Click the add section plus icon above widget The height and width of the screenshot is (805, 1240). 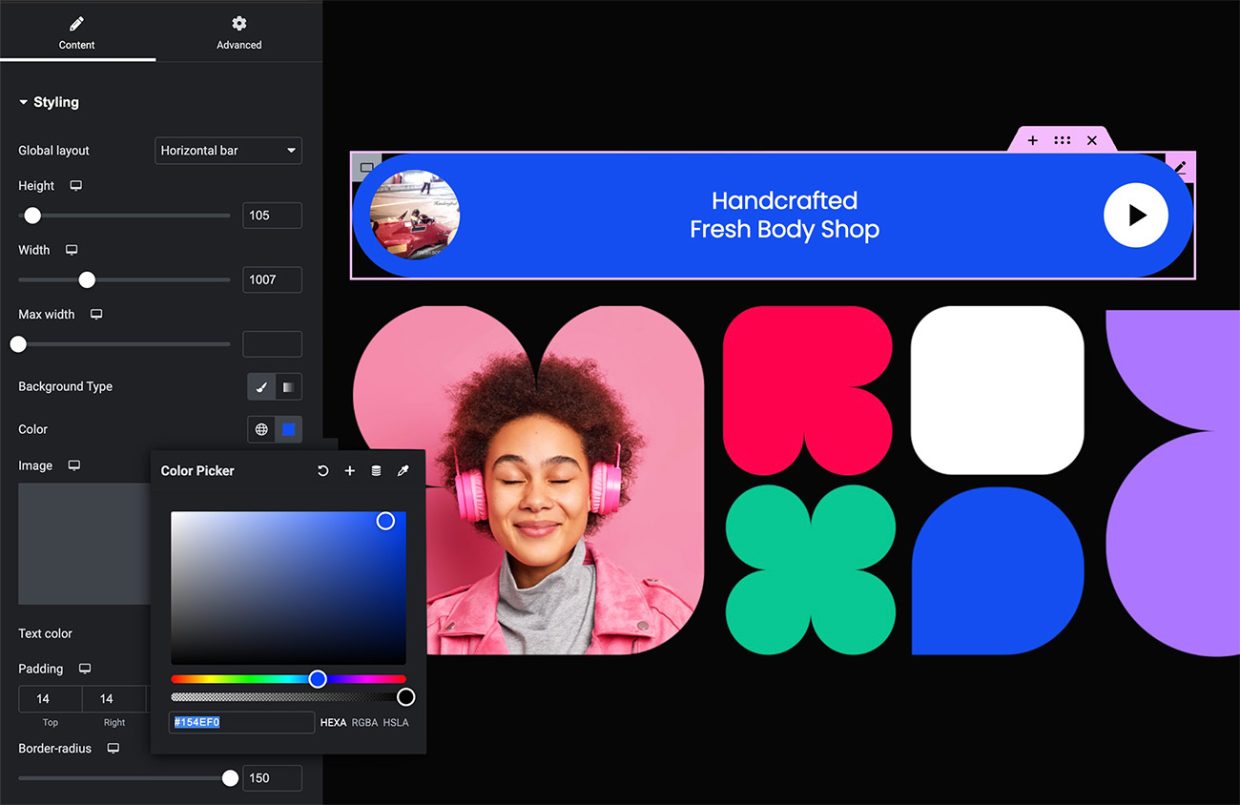pyautogui.click(x=1033, y=141)
